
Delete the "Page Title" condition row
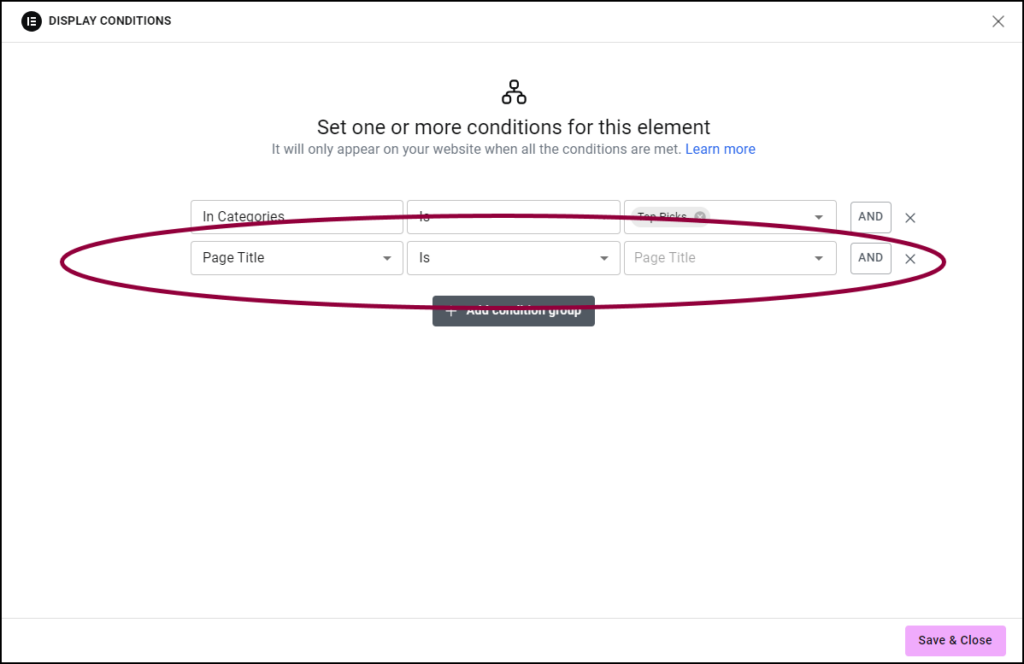click(910, 258)
